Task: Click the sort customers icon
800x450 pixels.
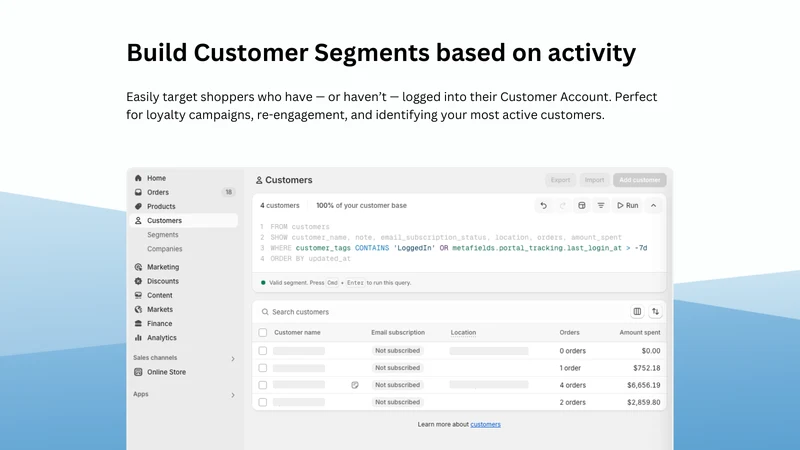Action: 656,311
